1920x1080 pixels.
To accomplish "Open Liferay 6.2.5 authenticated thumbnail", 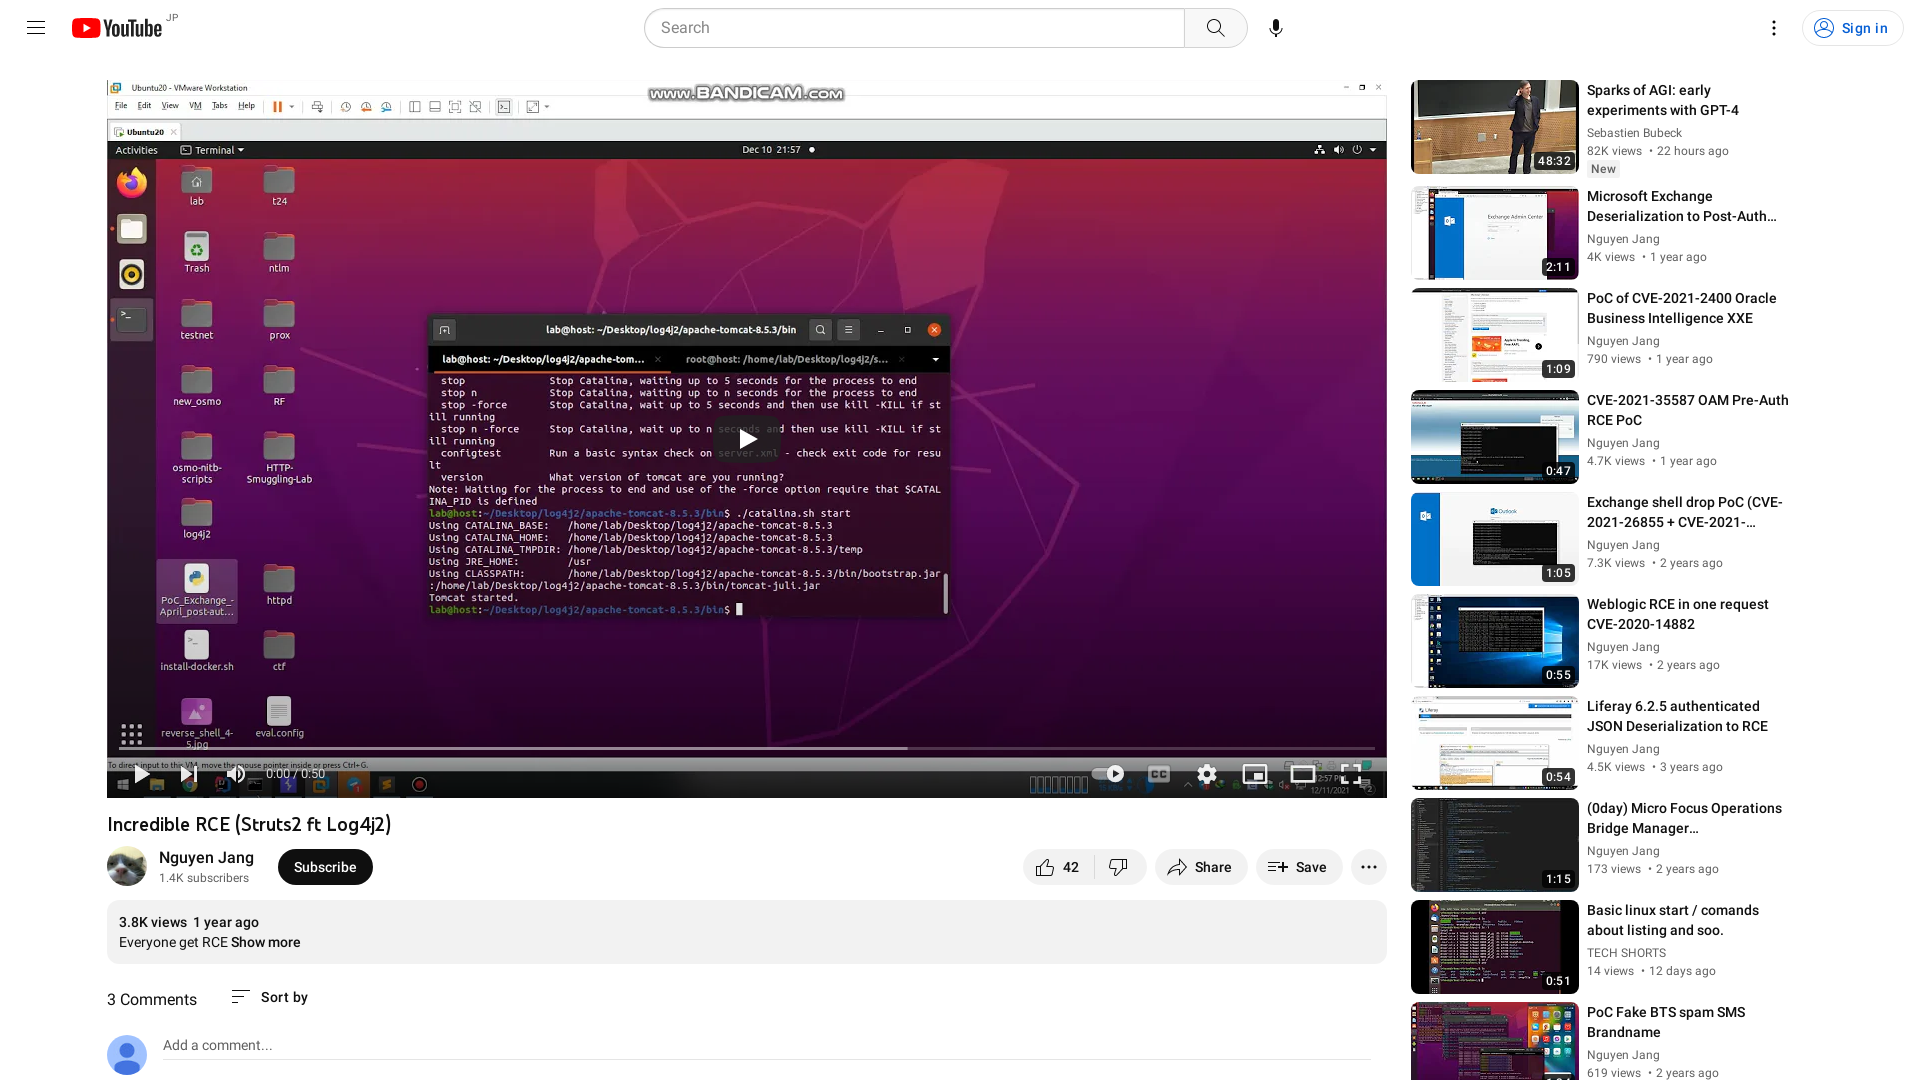I will pyautogui.click(x=1494, y=743).
